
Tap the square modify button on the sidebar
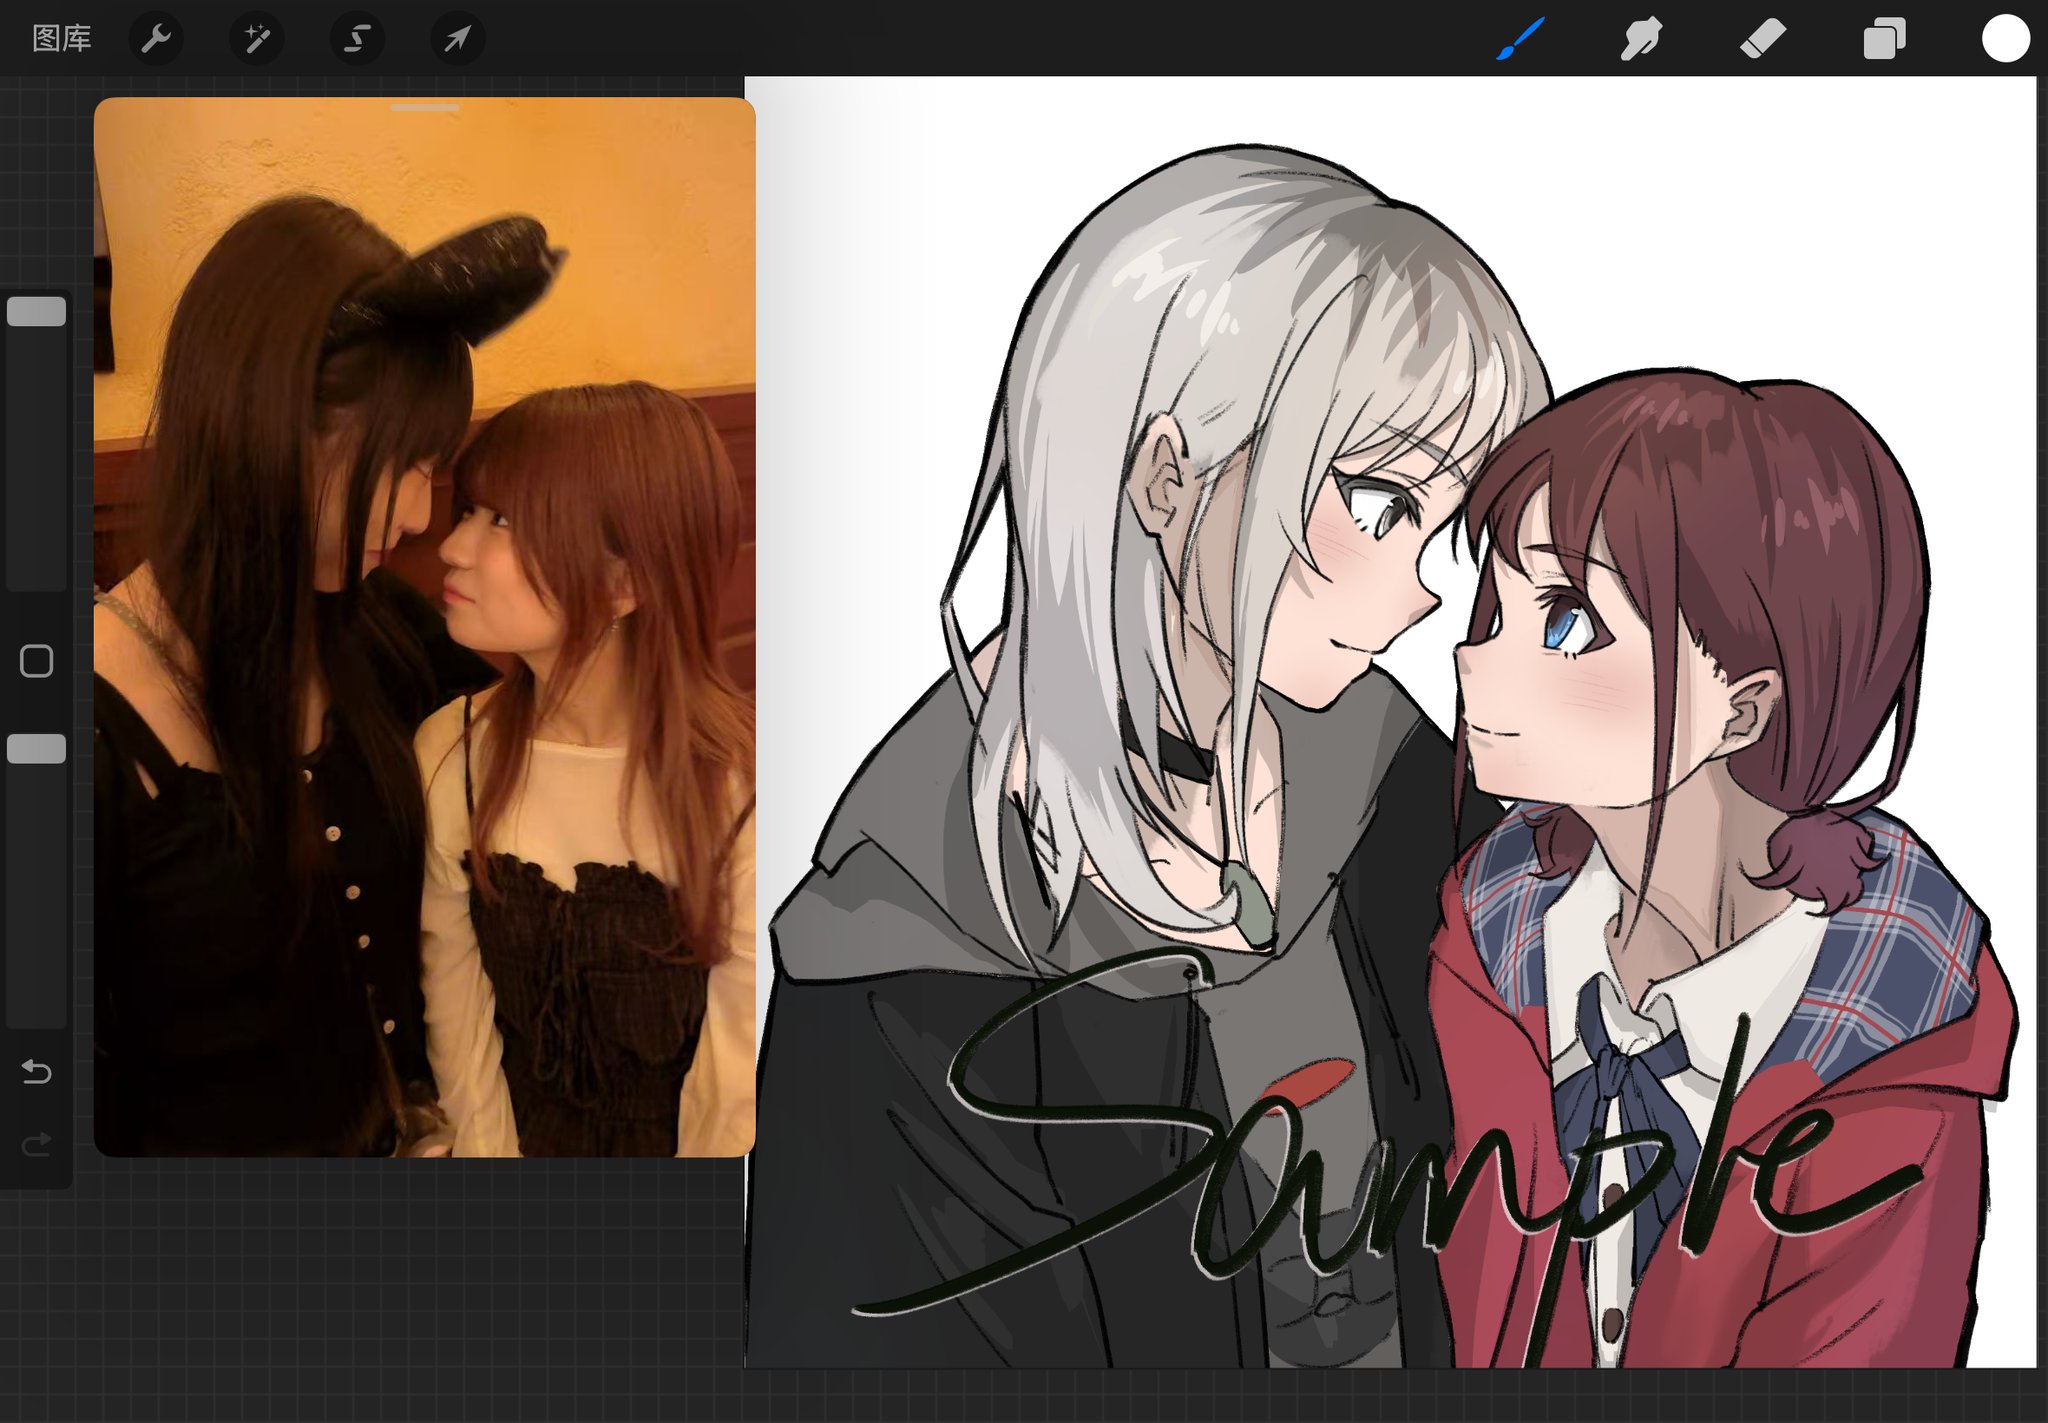tap(37, 661)
